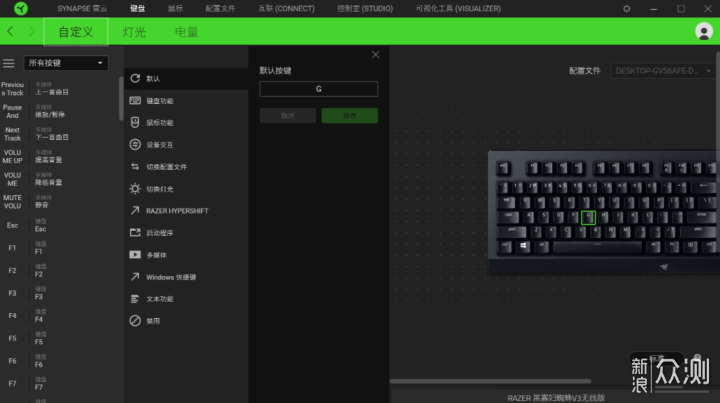Select the 文本功能 text icon
The image size is (720, 403).
click(135, 299)
